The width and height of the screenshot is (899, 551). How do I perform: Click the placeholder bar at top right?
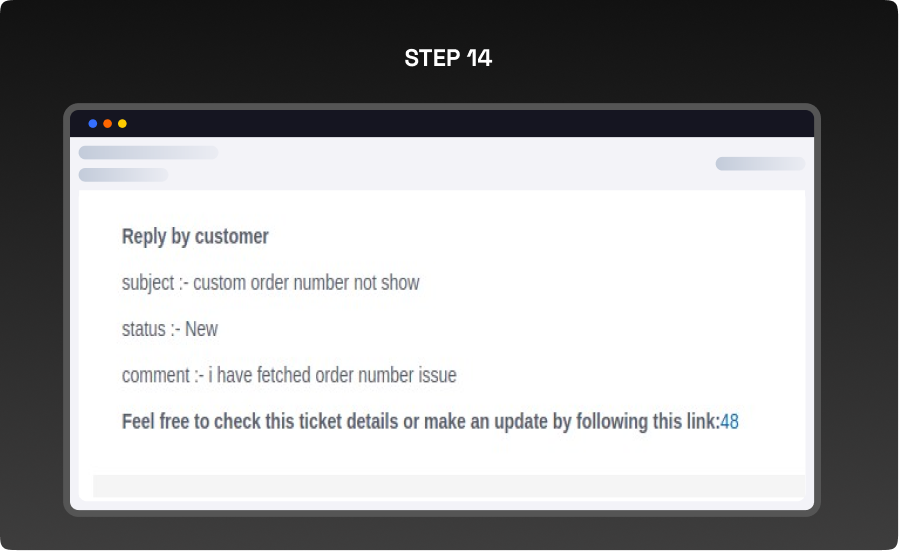coord(760,164)
